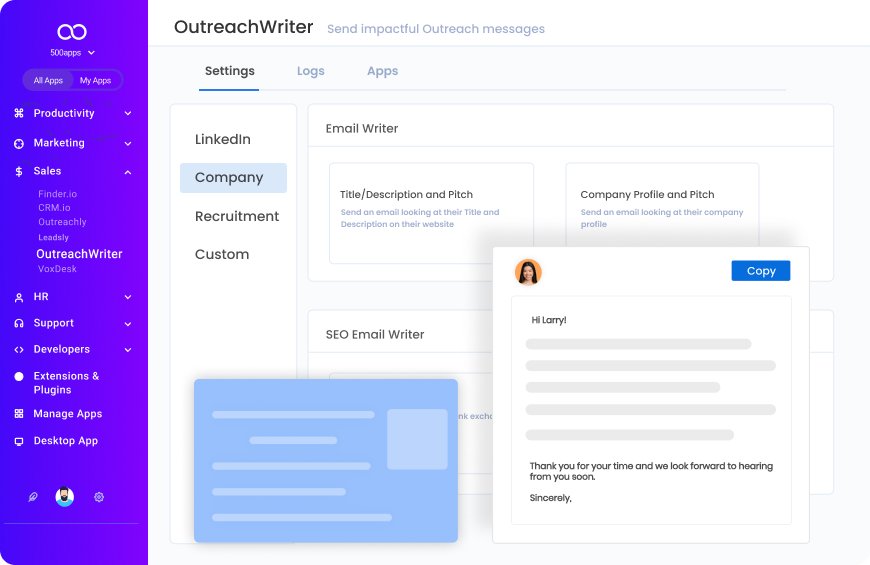Switch to the My Apps toggle
The image size is (870, 565).
click(x=96, y=81)
